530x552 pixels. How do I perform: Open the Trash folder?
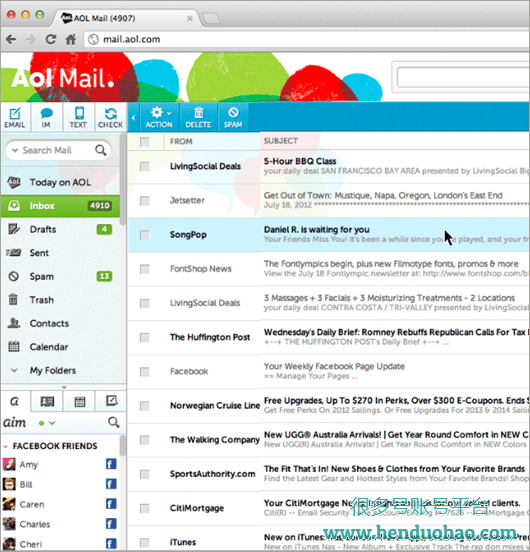[x=61, y=300]
